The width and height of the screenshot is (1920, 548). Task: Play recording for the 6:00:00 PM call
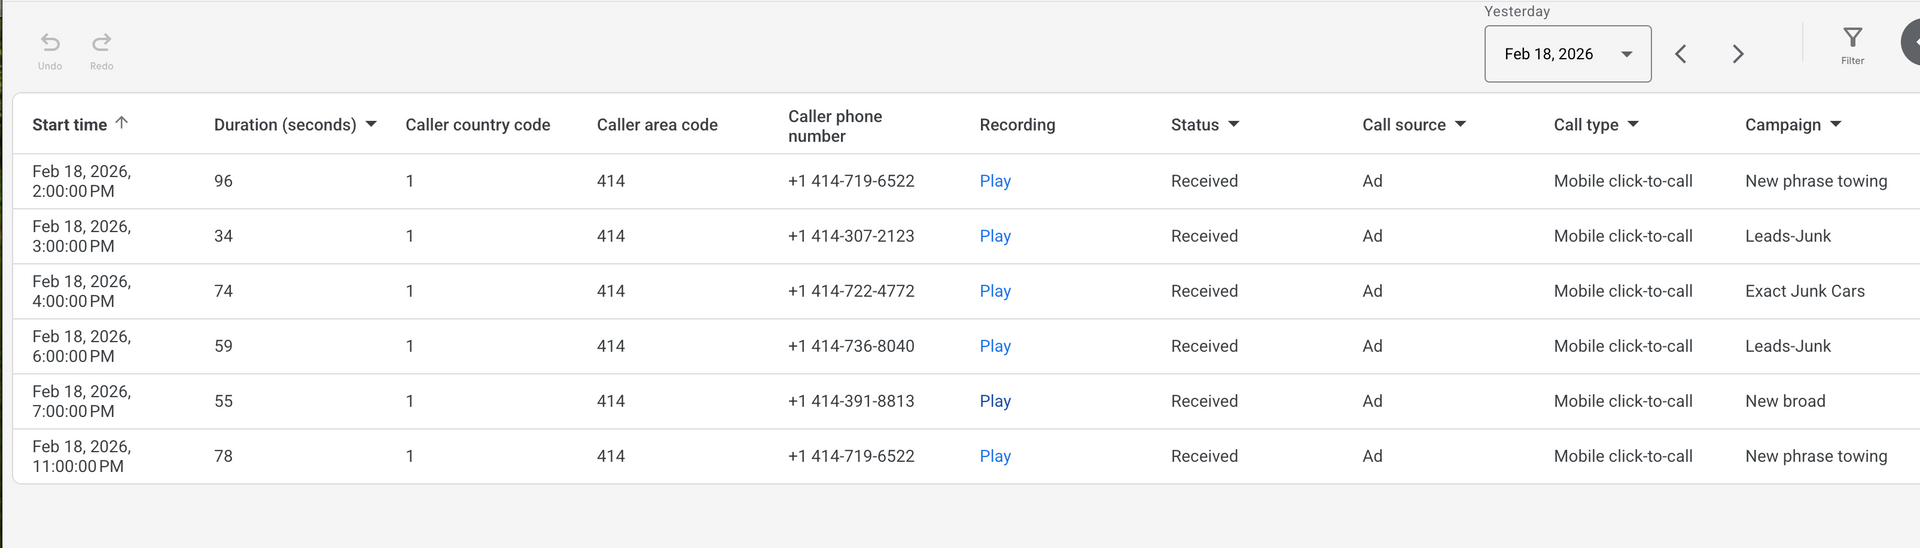point(995,346)
